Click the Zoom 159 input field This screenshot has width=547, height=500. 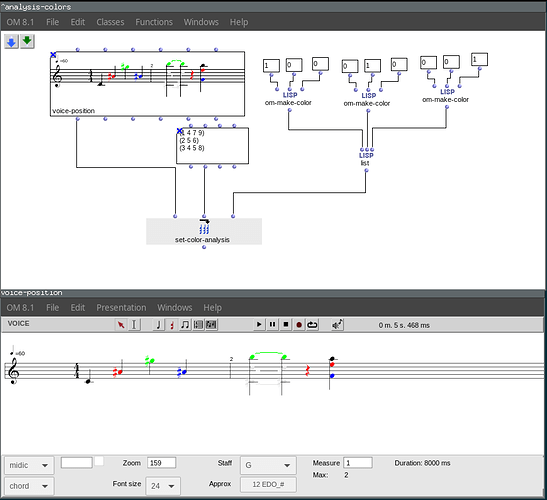(161, 463)
